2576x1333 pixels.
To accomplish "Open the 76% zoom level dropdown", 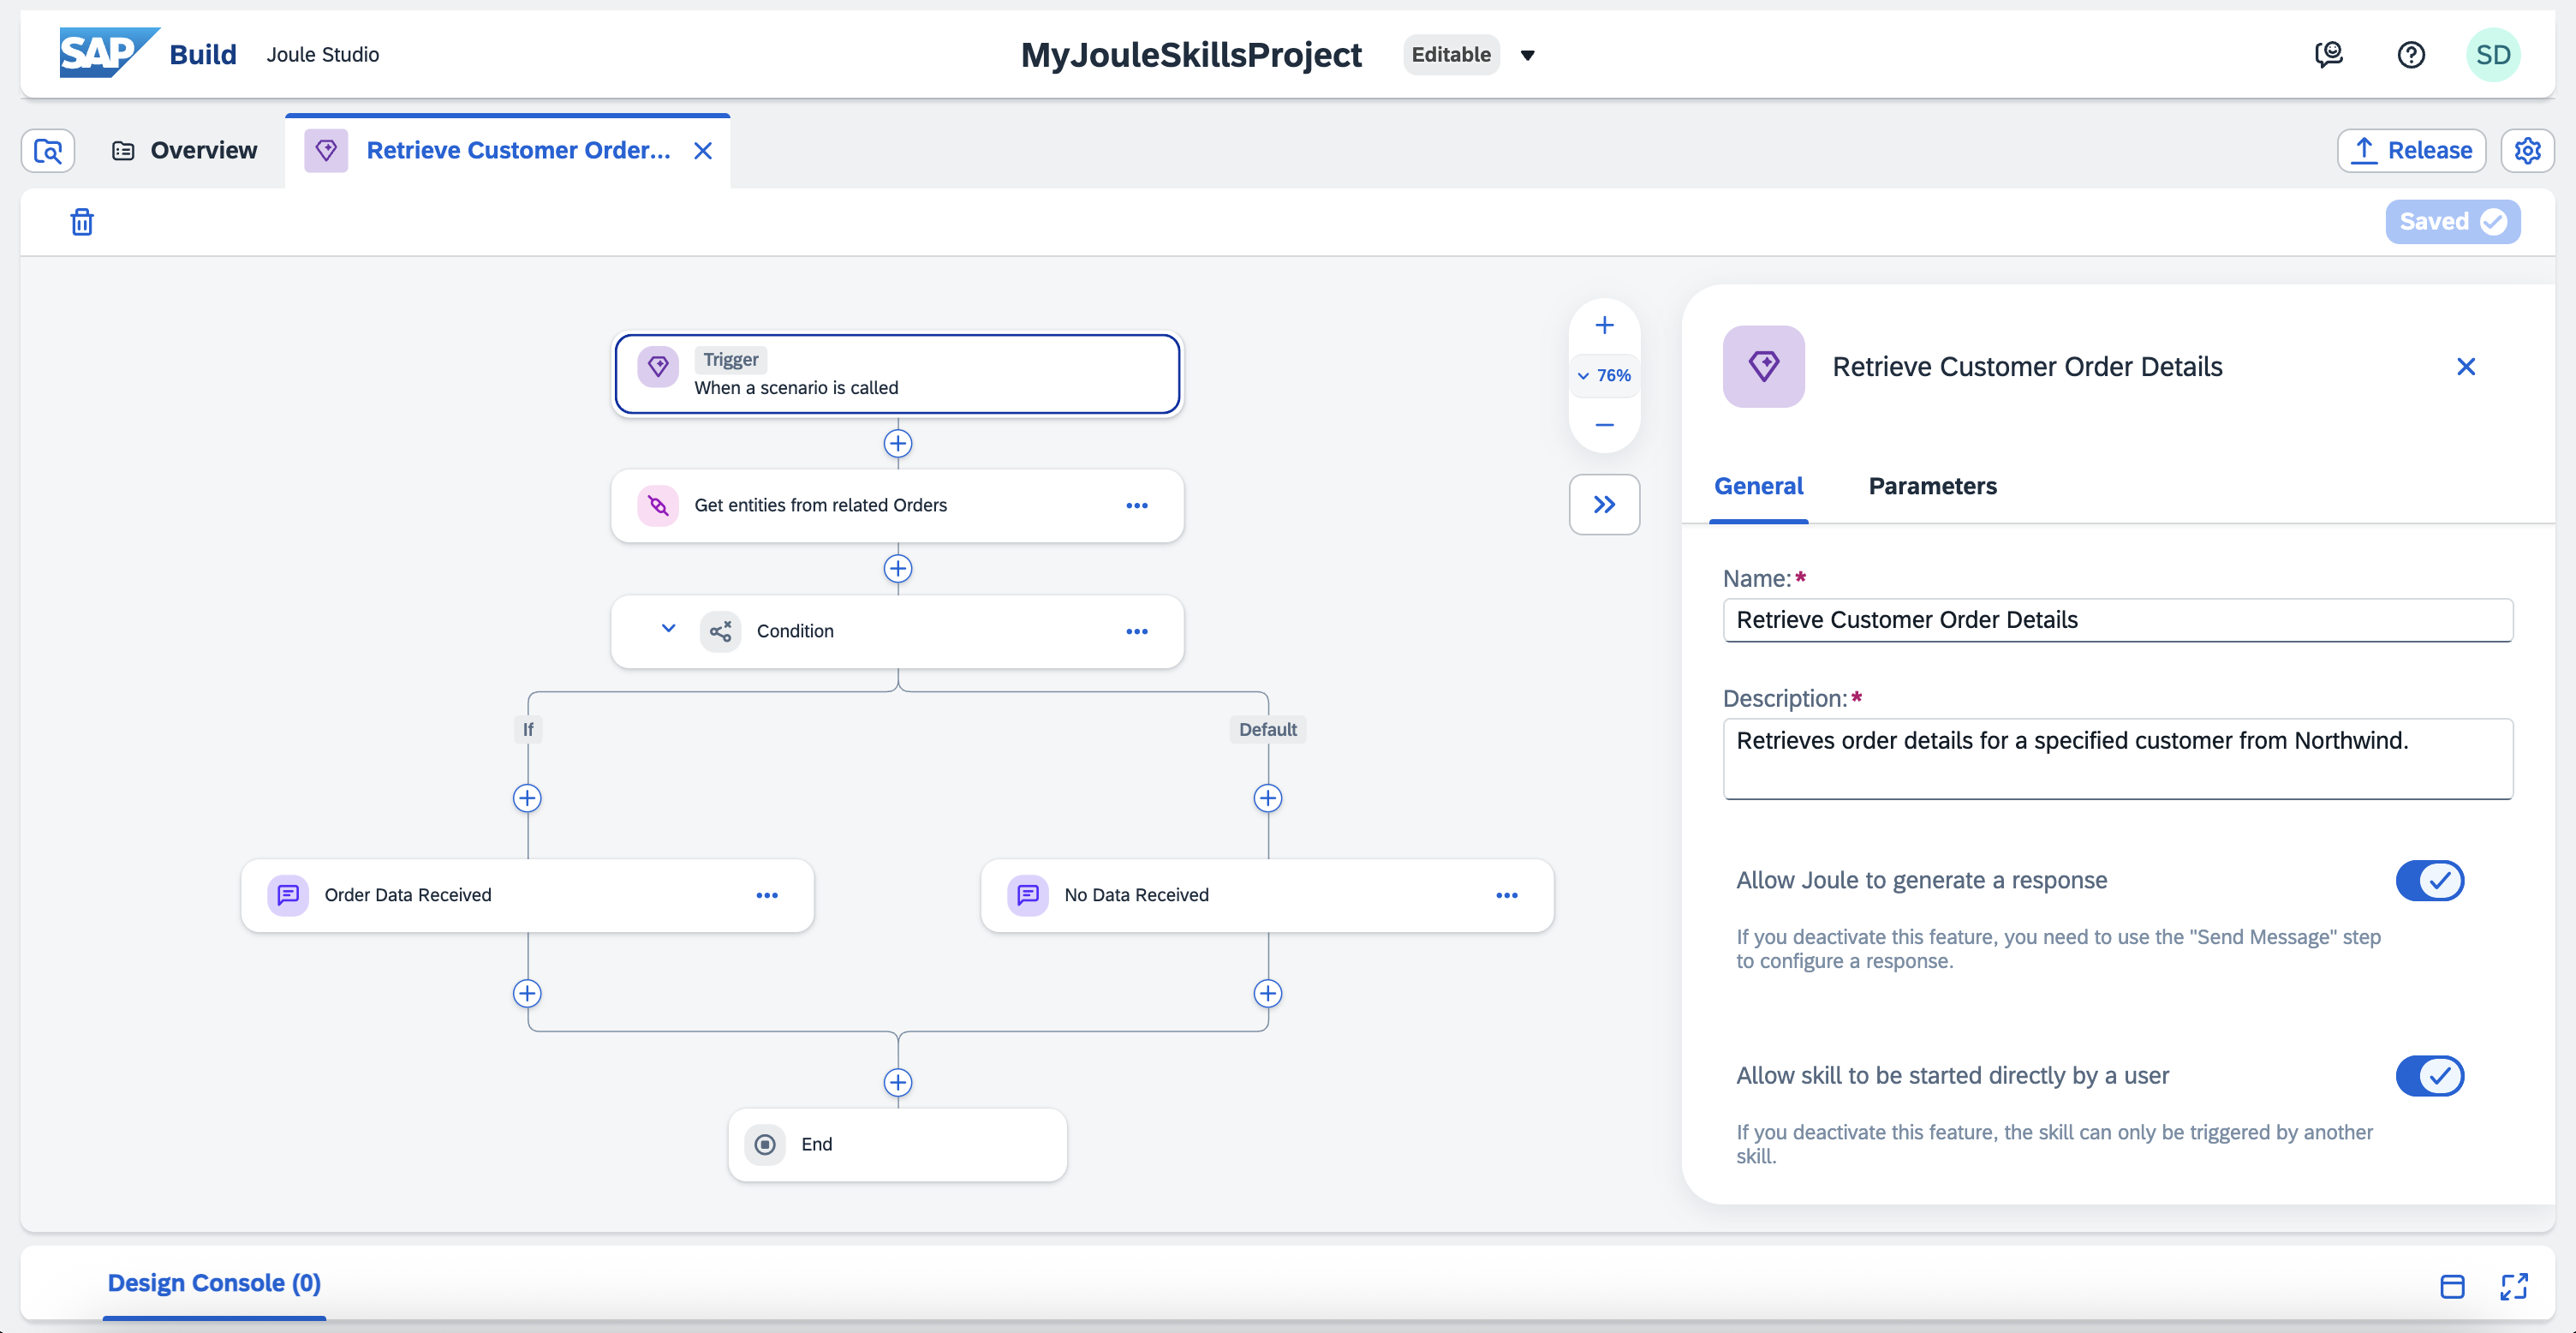I will click(1604, 376).
